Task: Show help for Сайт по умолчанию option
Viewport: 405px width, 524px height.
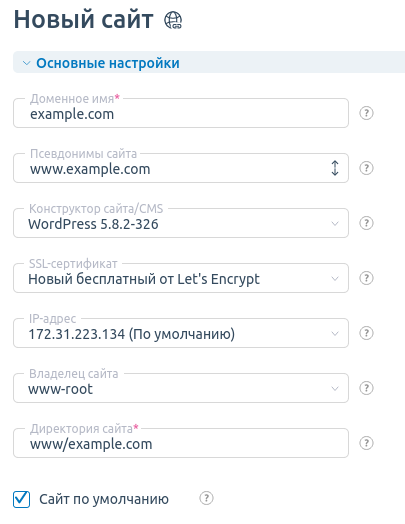Action: point(206,498)
